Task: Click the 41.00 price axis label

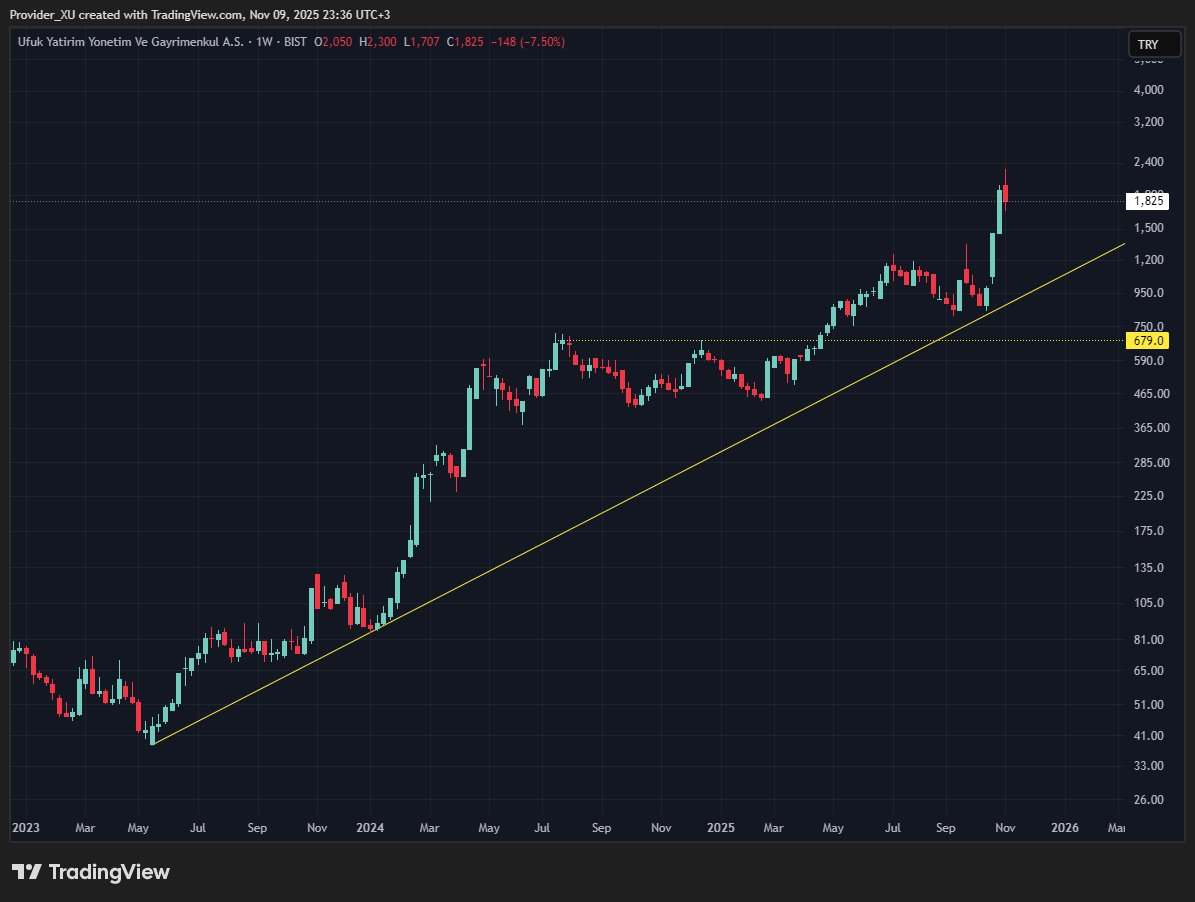Action: [1149, 736]
